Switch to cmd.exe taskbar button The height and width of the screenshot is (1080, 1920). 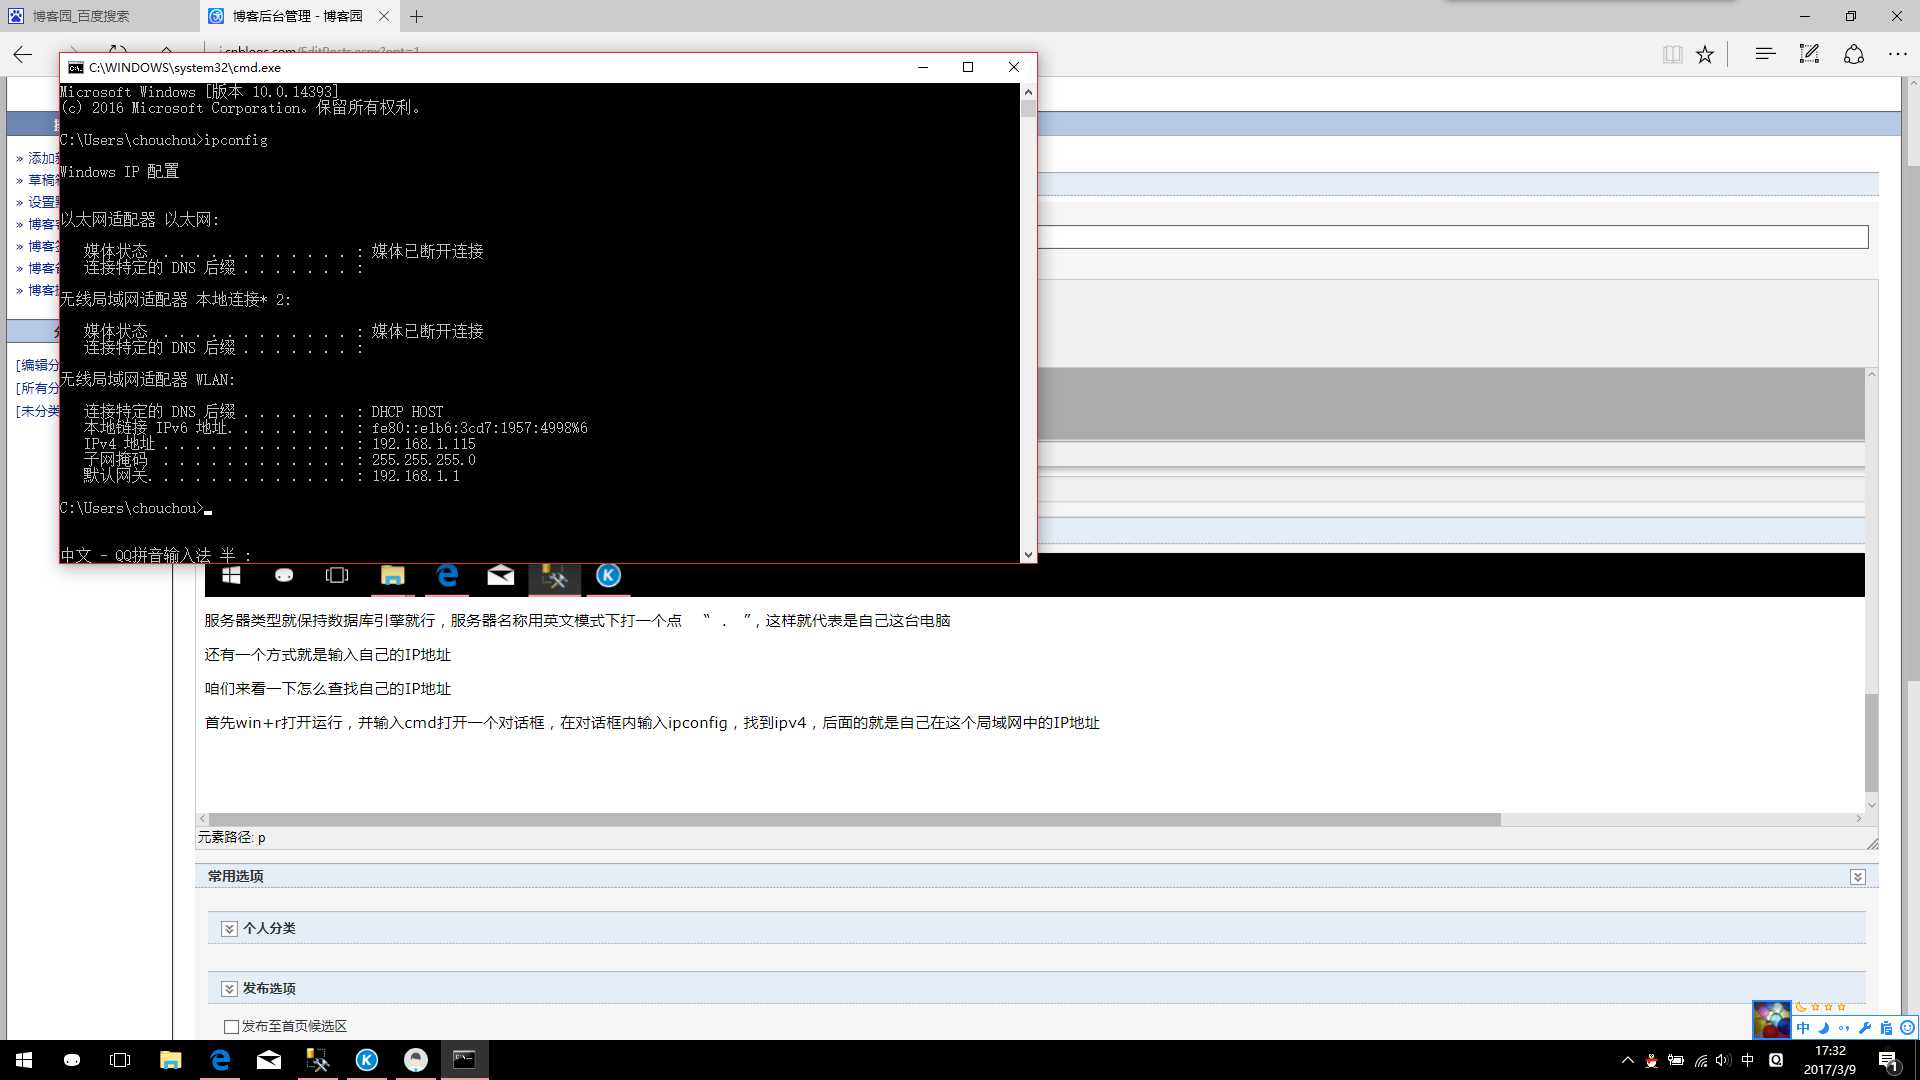(465, 1060)
